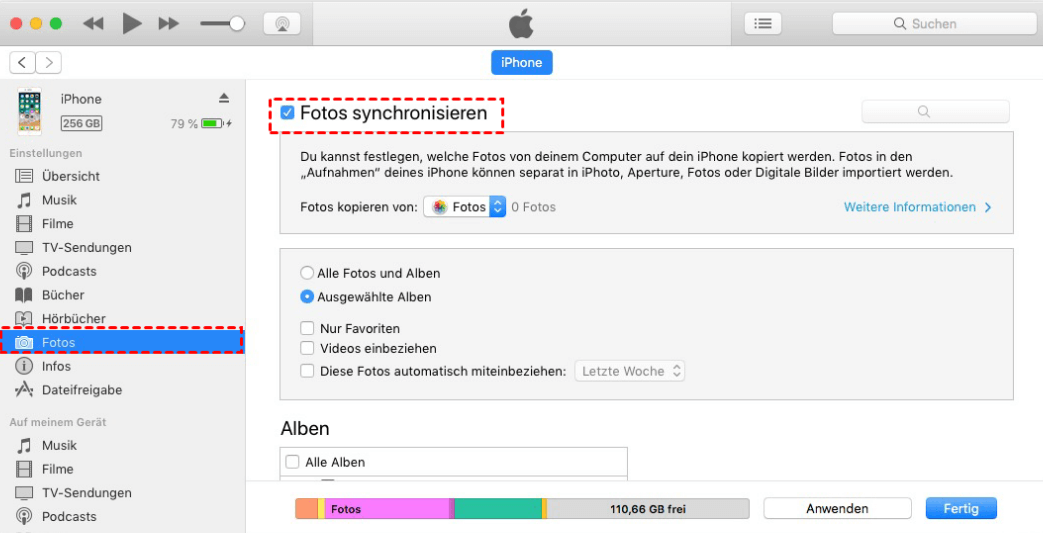Open AirPlay output icon

(282, 23)
